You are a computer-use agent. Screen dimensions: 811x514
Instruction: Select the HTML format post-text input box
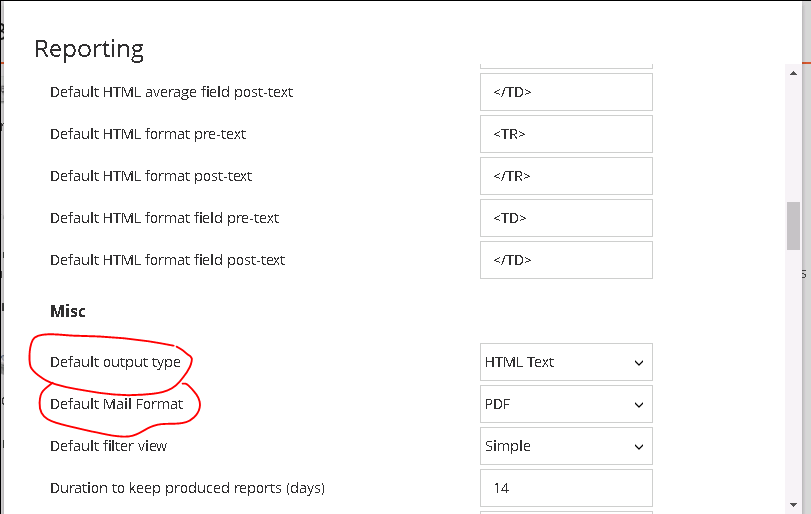(566, 176)
